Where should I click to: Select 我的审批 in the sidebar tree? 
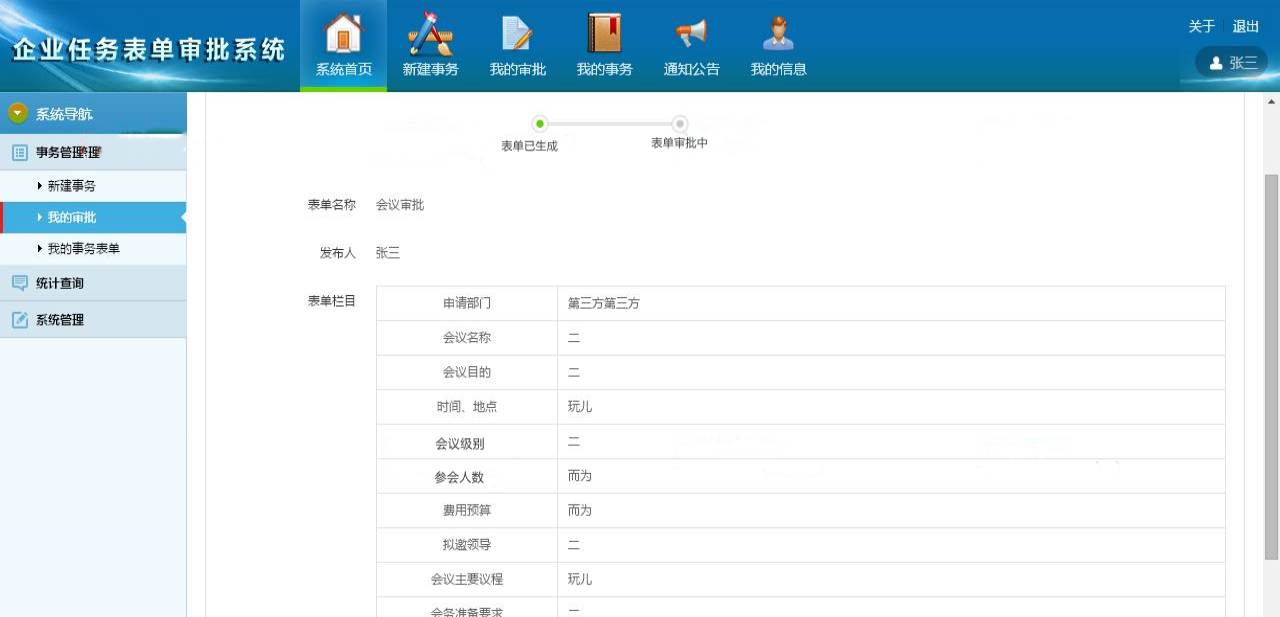pos(71,217)
